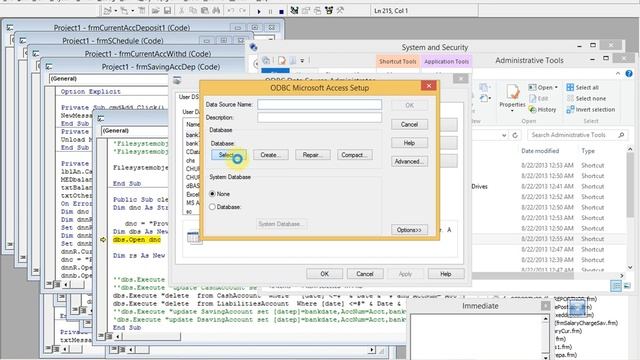Viewport: 640px width, 360px height.
Task: Click the Add Standard EXE Project toolbar icon
Action: point(108,11)
